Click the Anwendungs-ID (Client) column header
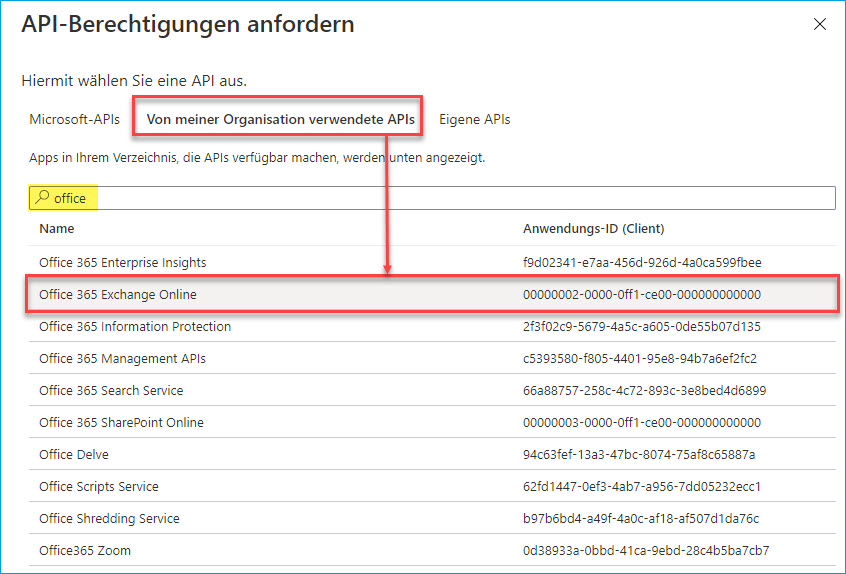 [x=593, y=229]
